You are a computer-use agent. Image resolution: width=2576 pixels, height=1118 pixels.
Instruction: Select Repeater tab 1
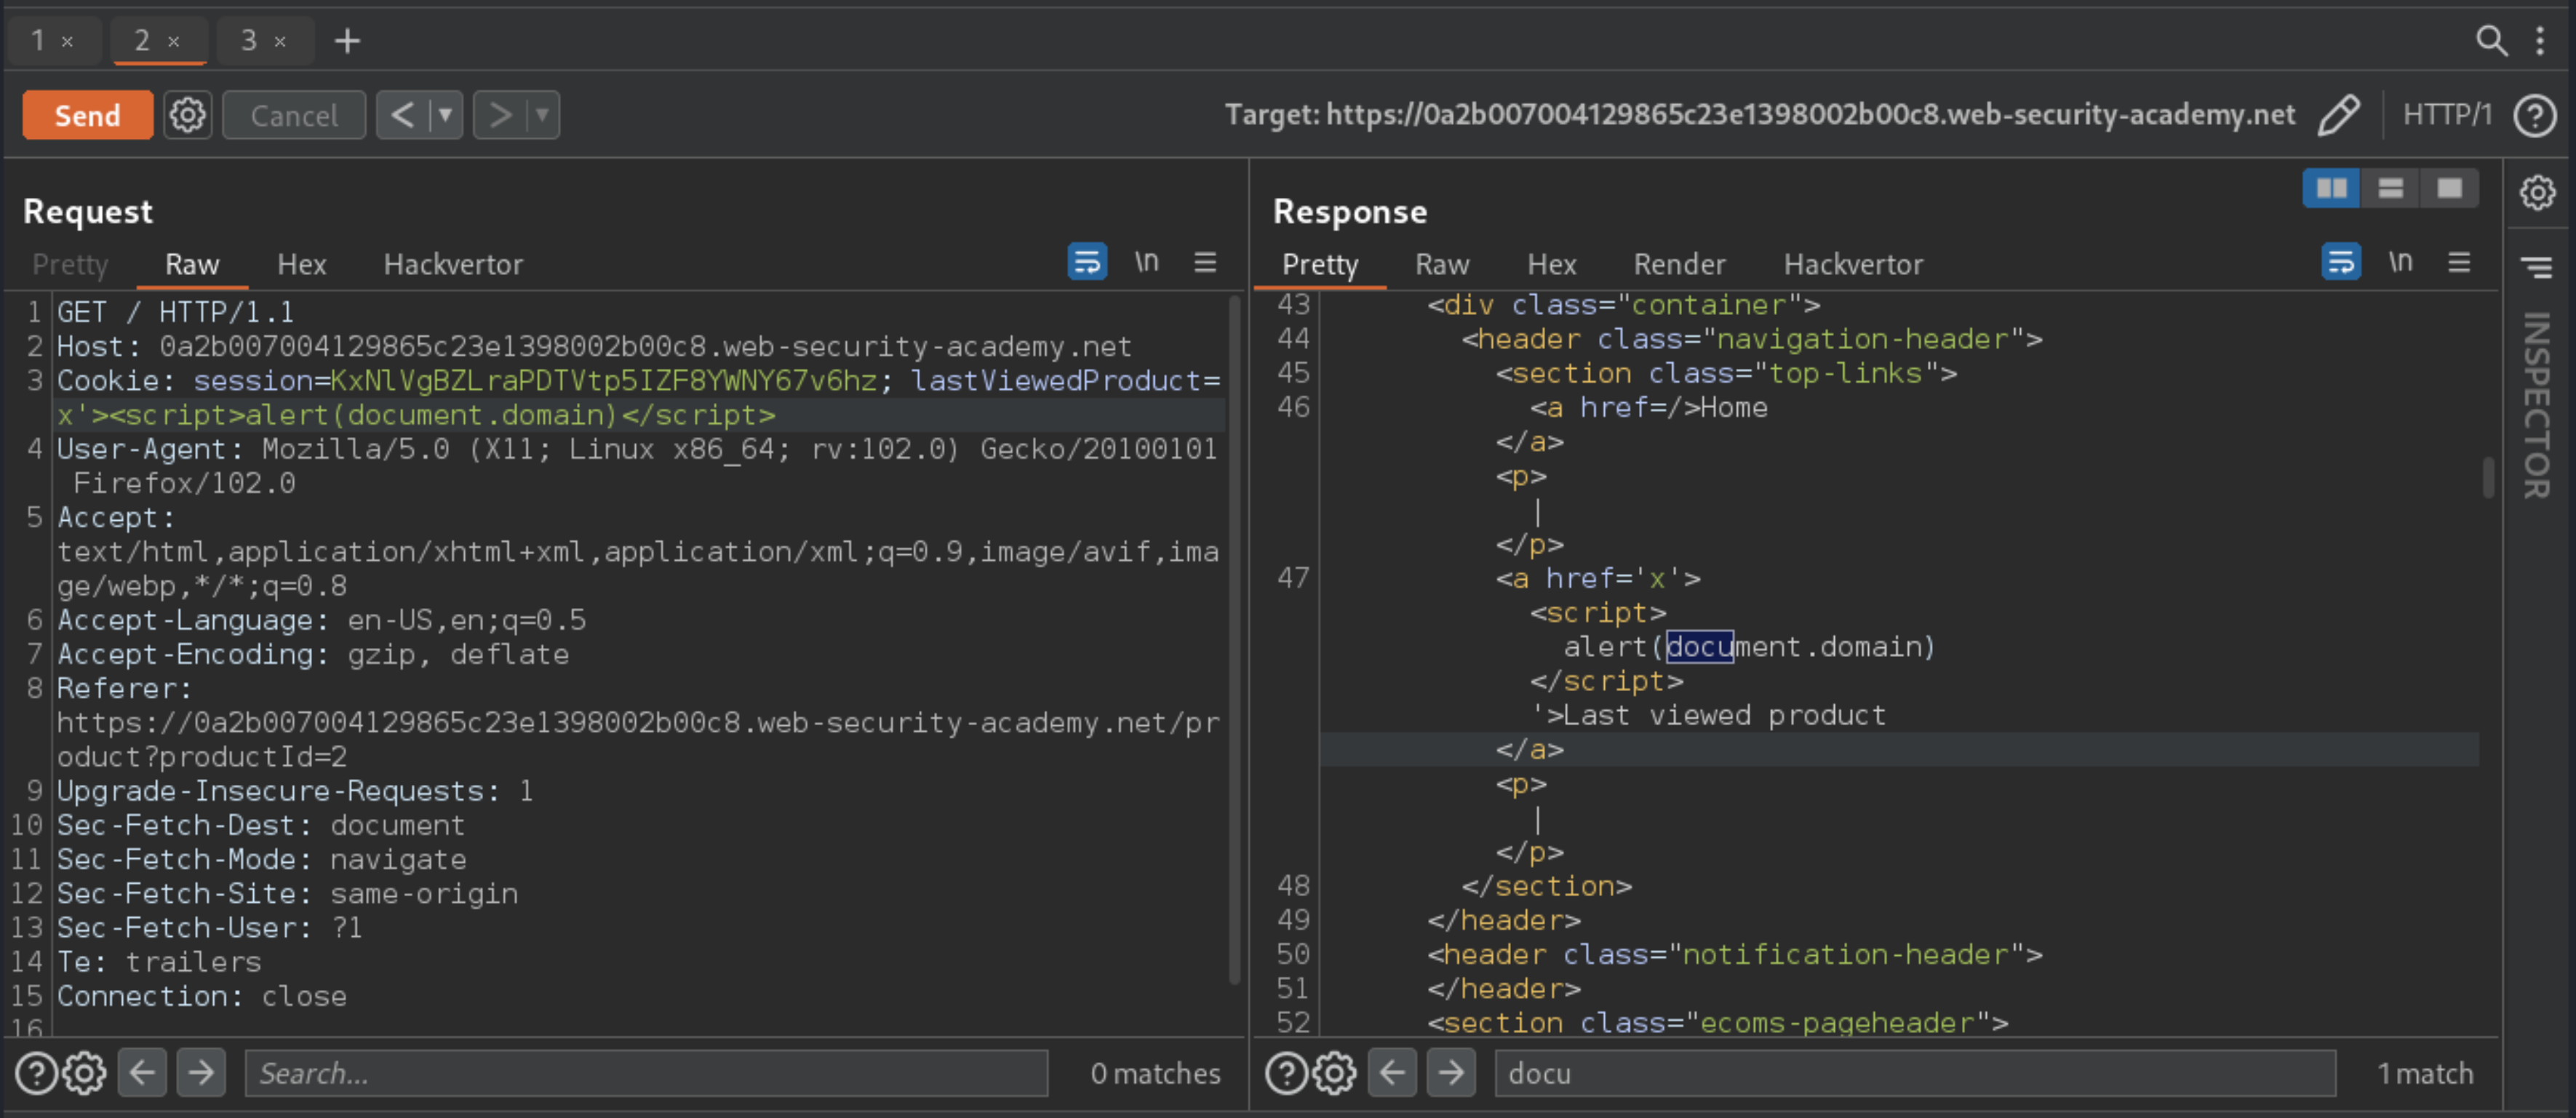(x=38, y=40)
